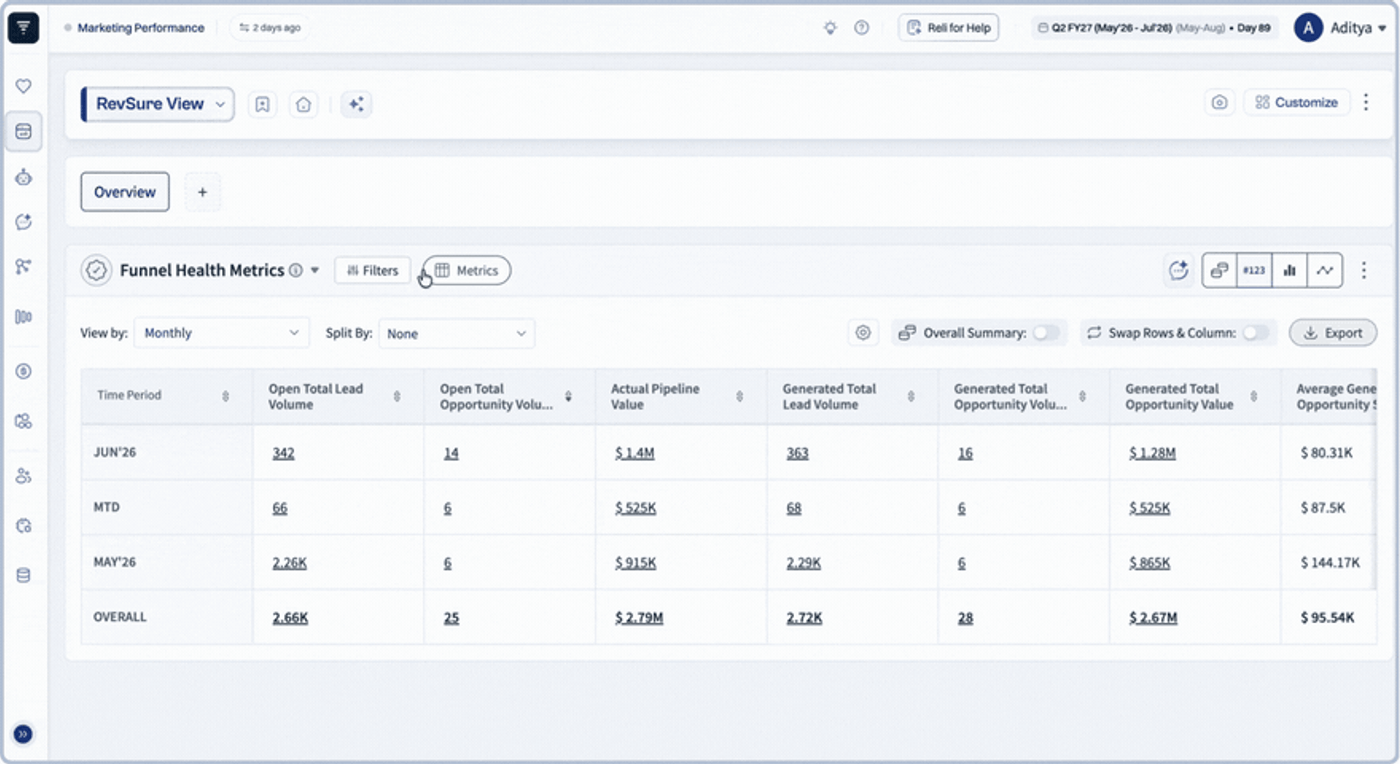This screenshot has height=764, width=1400.
Task: Open the View by Monthly dropdown
Action: pyautogui.click(x=221, y=333)
